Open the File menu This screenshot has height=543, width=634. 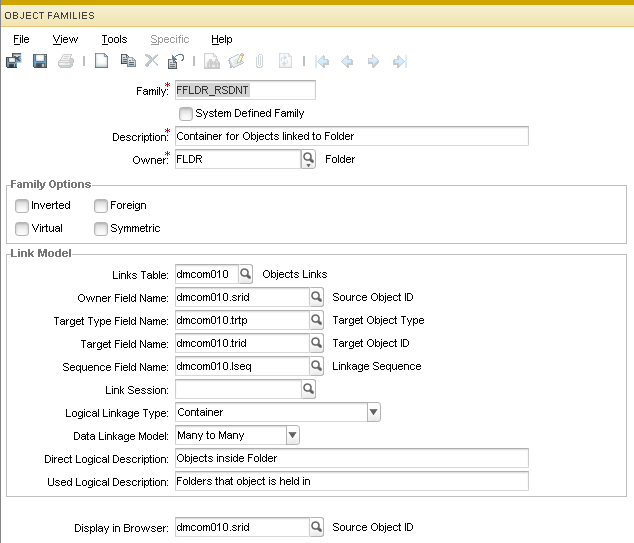[x=21, y=39]
